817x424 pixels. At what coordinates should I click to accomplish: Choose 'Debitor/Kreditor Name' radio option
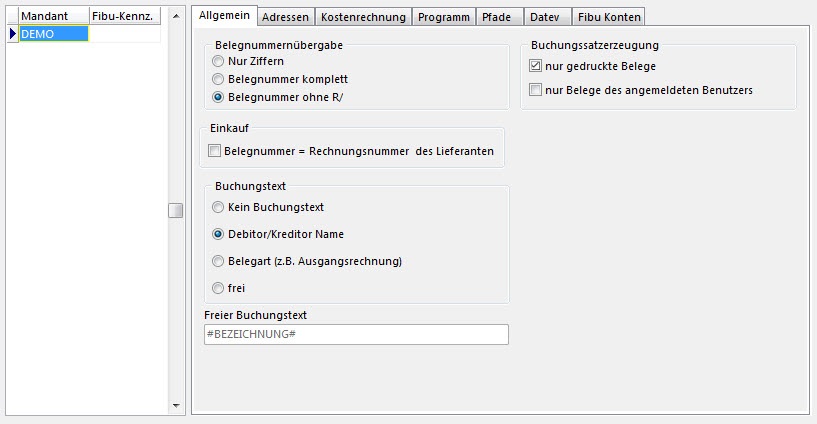pos(219,234)
